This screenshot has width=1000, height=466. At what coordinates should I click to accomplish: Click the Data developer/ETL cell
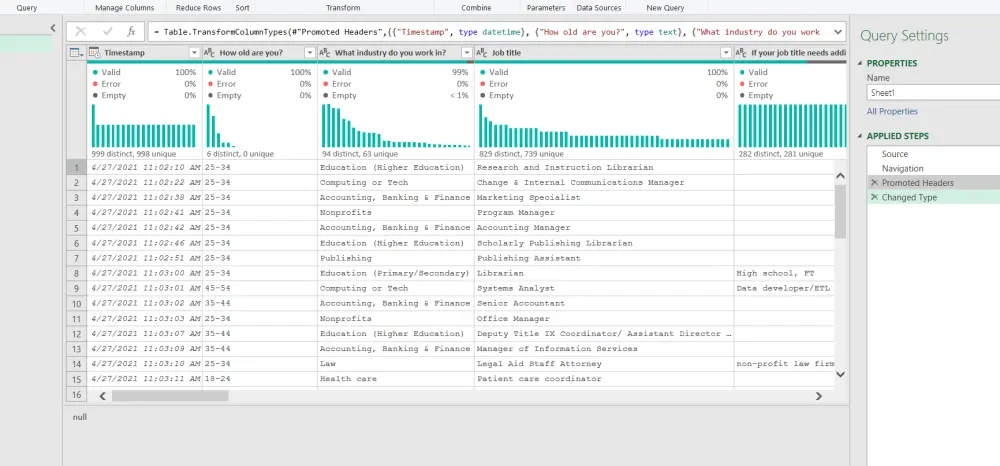785,288
